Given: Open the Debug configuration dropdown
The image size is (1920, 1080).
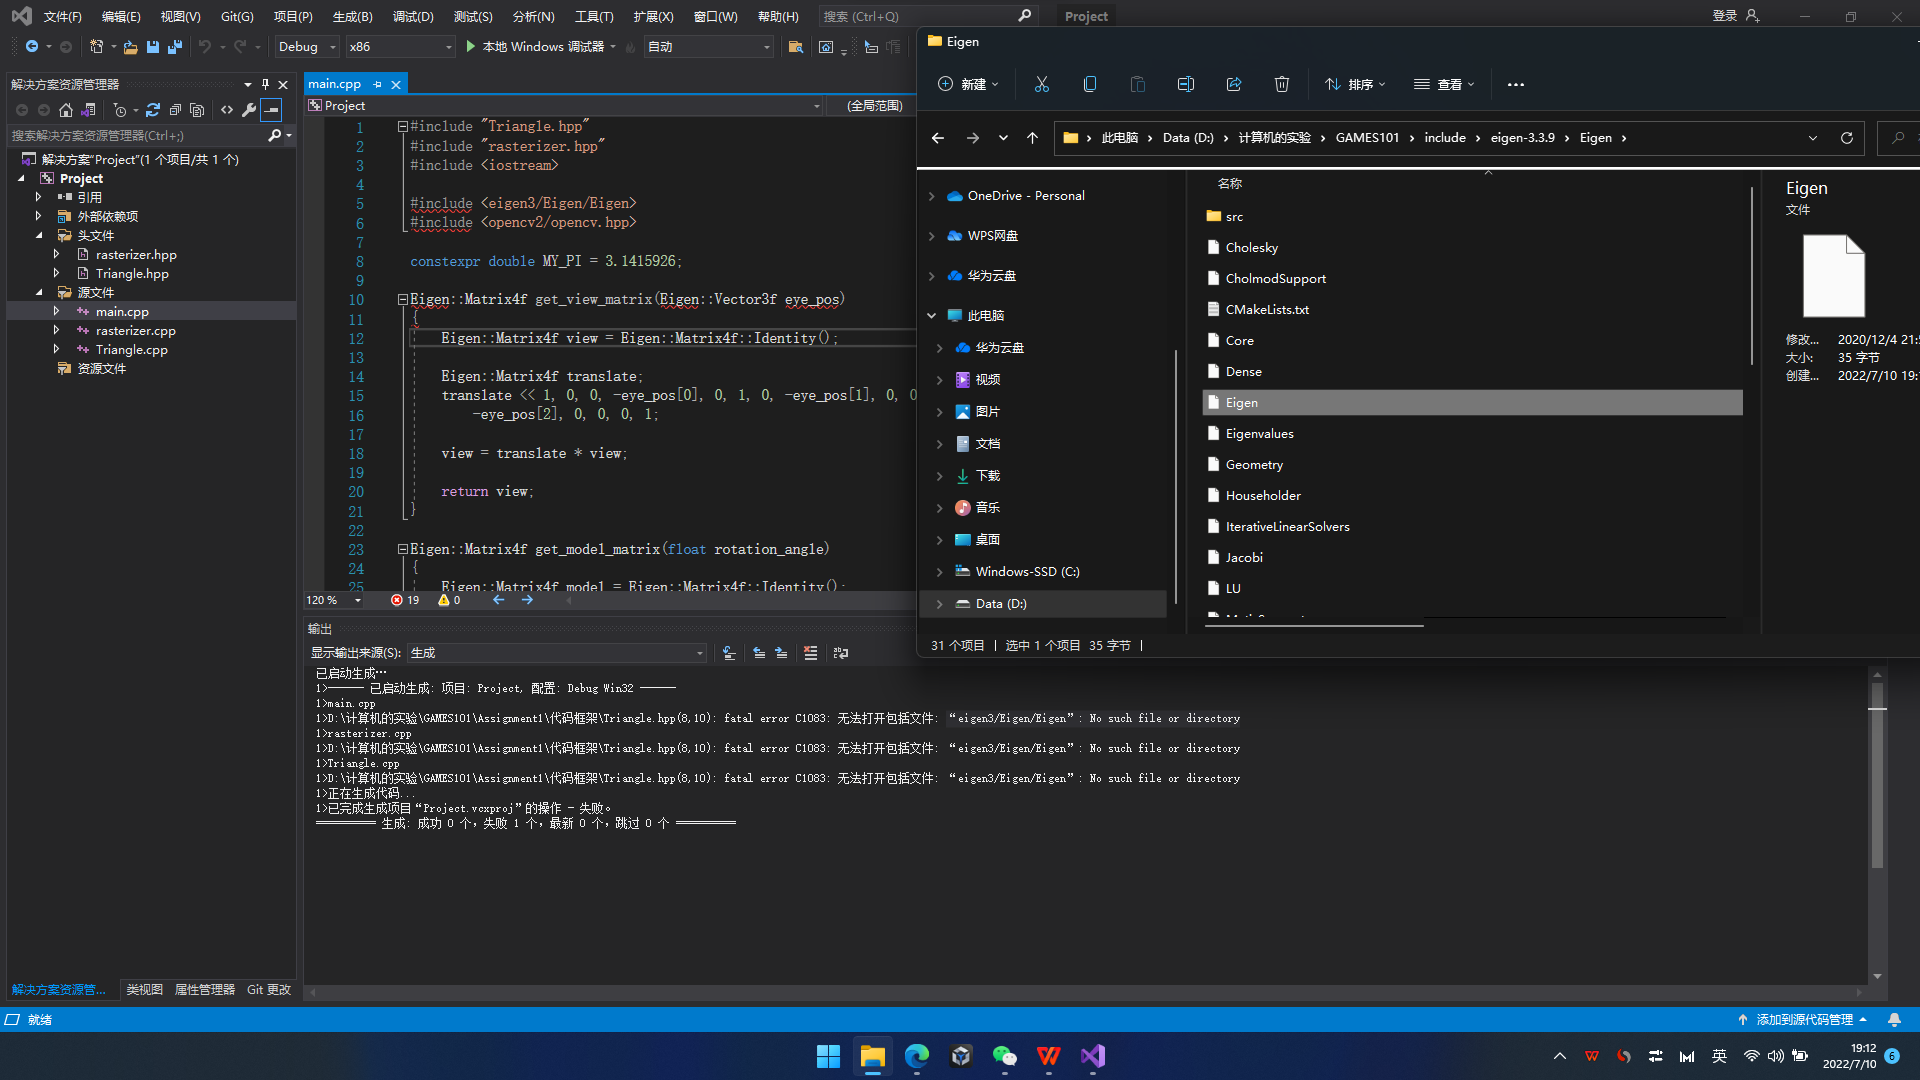Looking at the screenshot, I should pyautogui.click(x=332, y=47).
